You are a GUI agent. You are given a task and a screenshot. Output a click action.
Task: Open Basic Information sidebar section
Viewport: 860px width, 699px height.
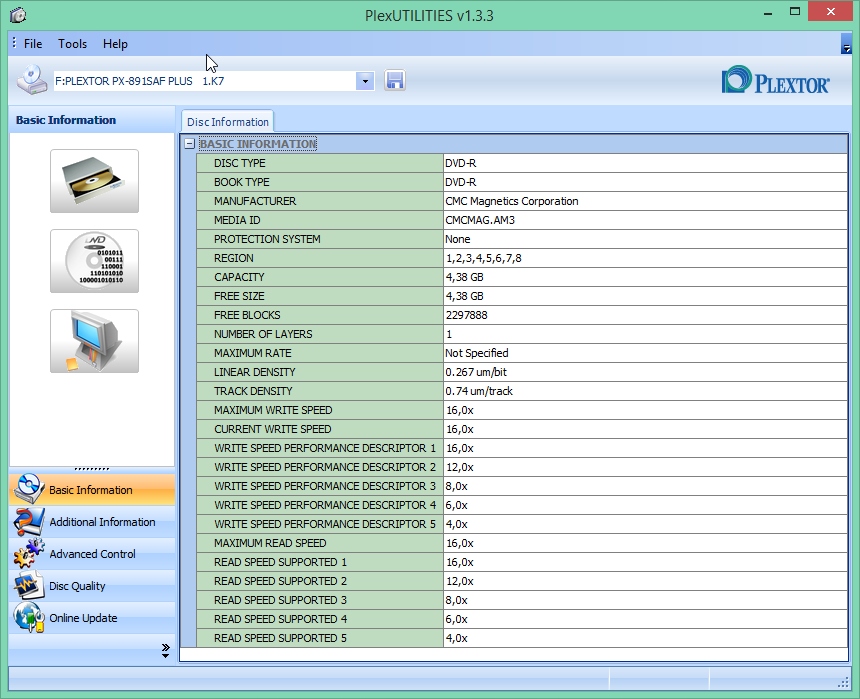click(91, 490)
